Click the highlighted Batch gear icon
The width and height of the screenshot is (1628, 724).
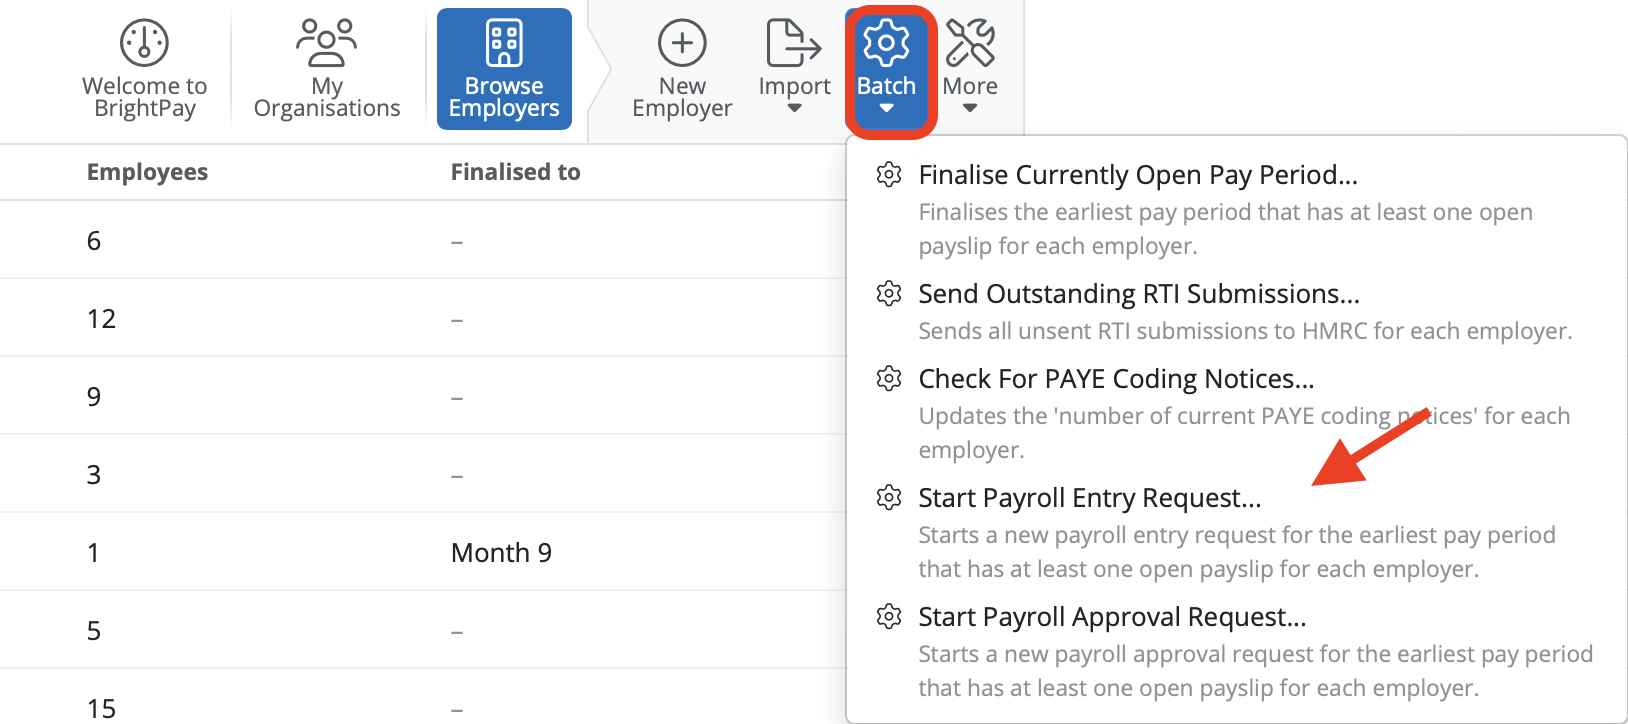[887, 42]
